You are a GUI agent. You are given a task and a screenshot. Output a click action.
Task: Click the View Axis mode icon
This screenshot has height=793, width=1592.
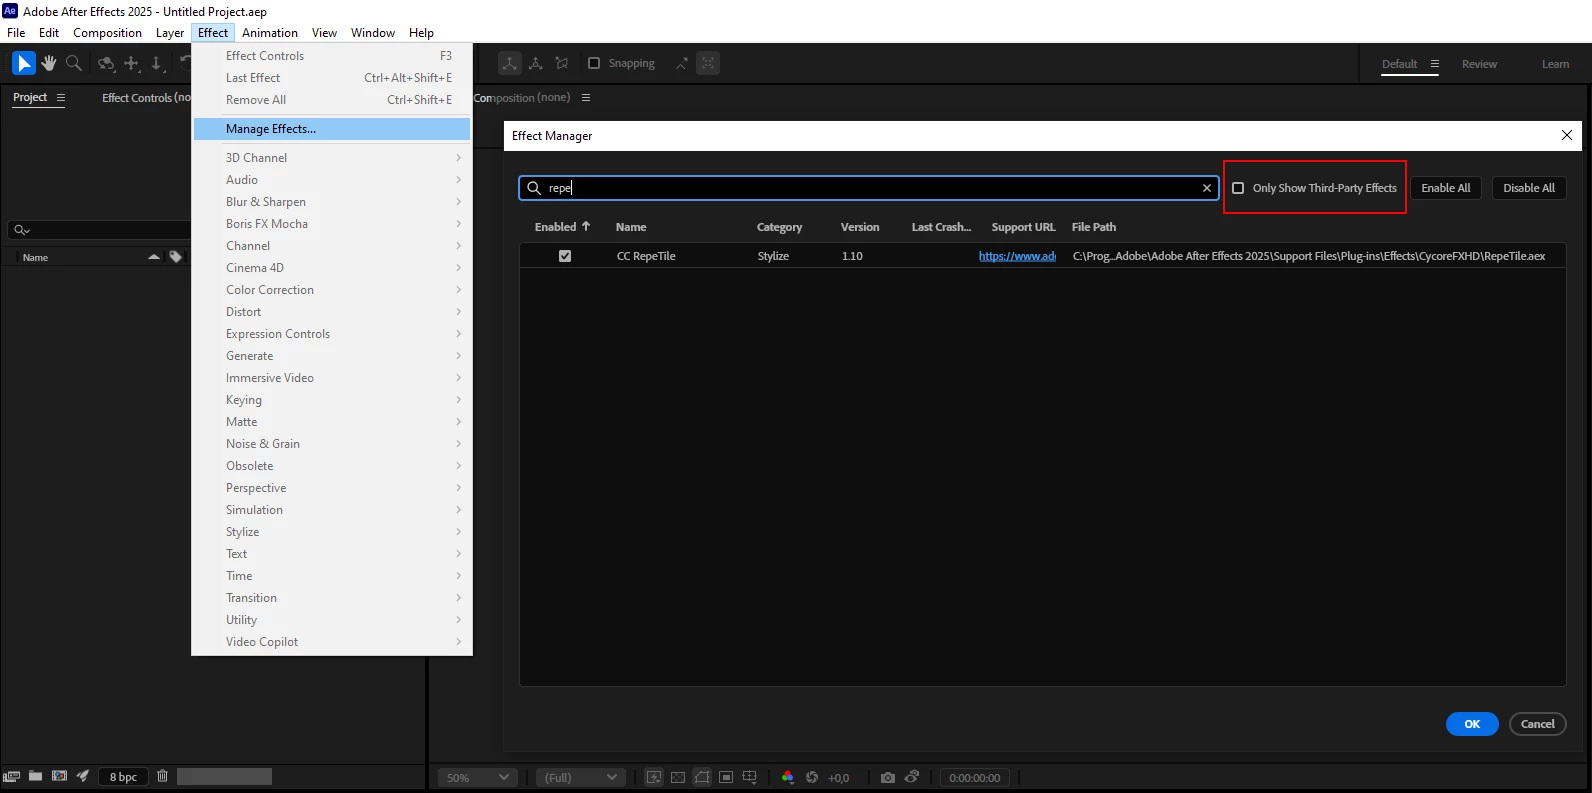tap(562, 63)
